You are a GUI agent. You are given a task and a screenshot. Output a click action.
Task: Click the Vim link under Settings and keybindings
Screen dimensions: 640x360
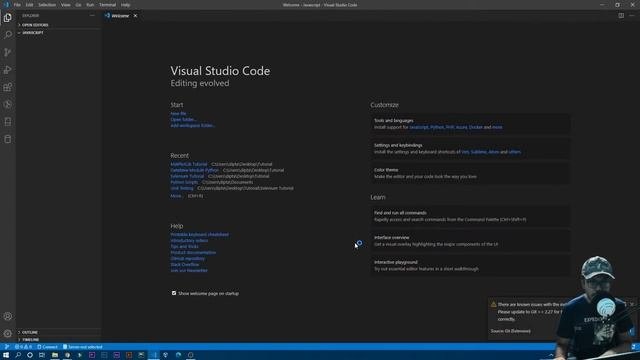465,152
